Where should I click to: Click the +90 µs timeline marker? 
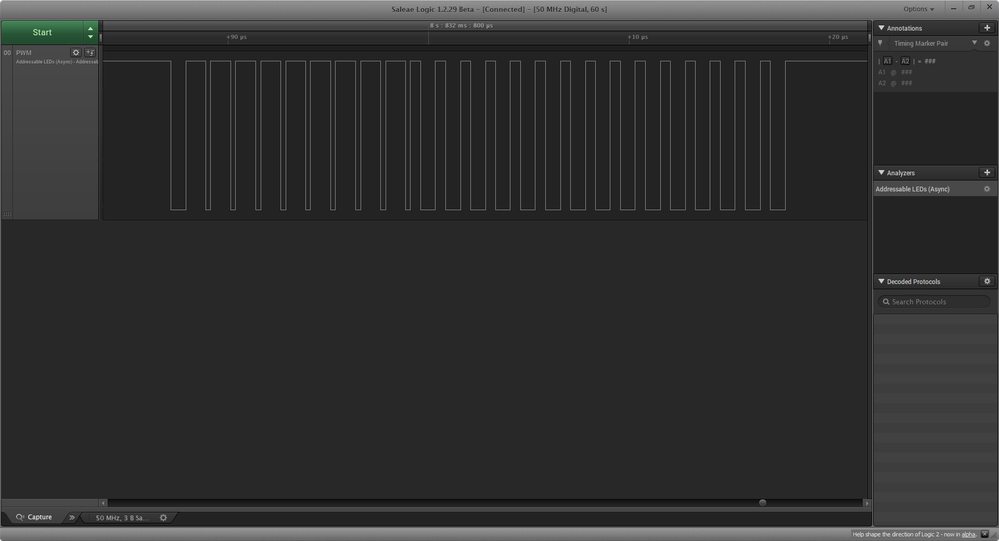[236, 37]
